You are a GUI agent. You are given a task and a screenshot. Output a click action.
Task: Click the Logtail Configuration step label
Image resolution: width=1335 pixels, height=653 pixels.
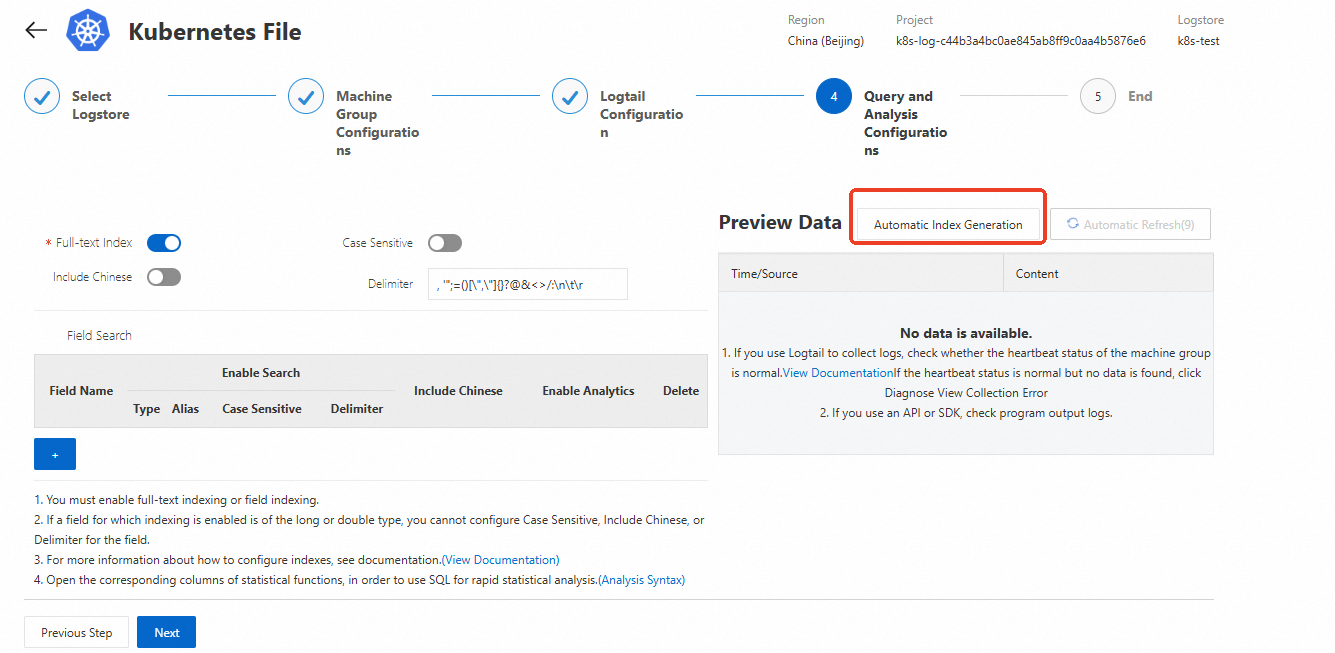coord(641,114)
